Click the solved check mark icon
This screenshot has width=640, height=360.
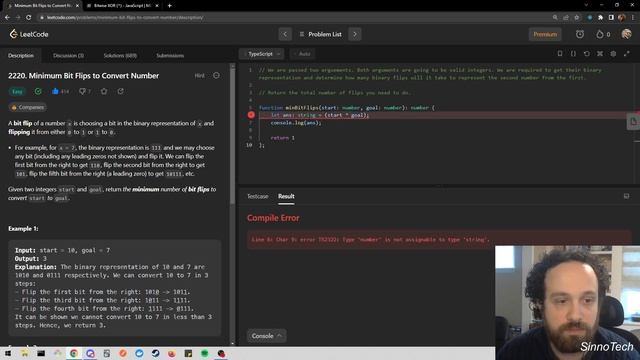(x=38, y=91)
